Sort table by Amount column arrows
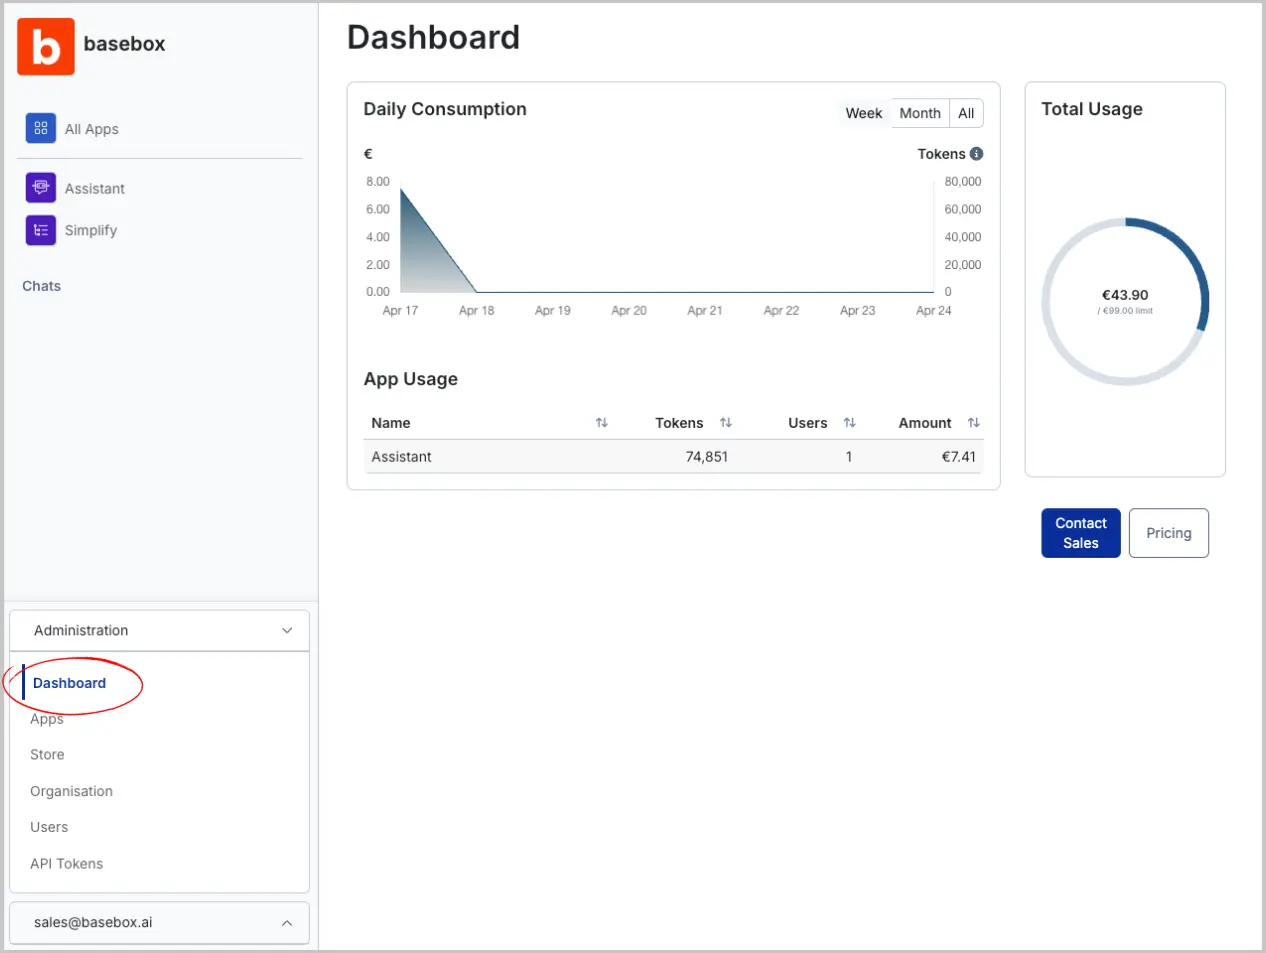This screenshot has width=1266, height=953. (973, 423)
